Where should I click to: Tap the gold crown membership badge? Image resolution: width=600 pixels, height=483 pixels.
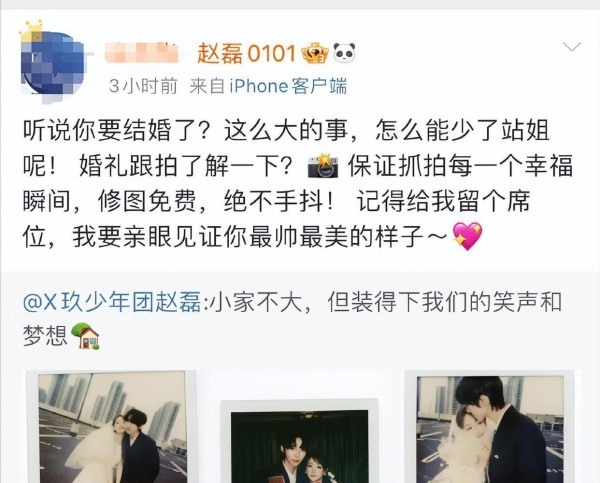click(x=315, y=53)
